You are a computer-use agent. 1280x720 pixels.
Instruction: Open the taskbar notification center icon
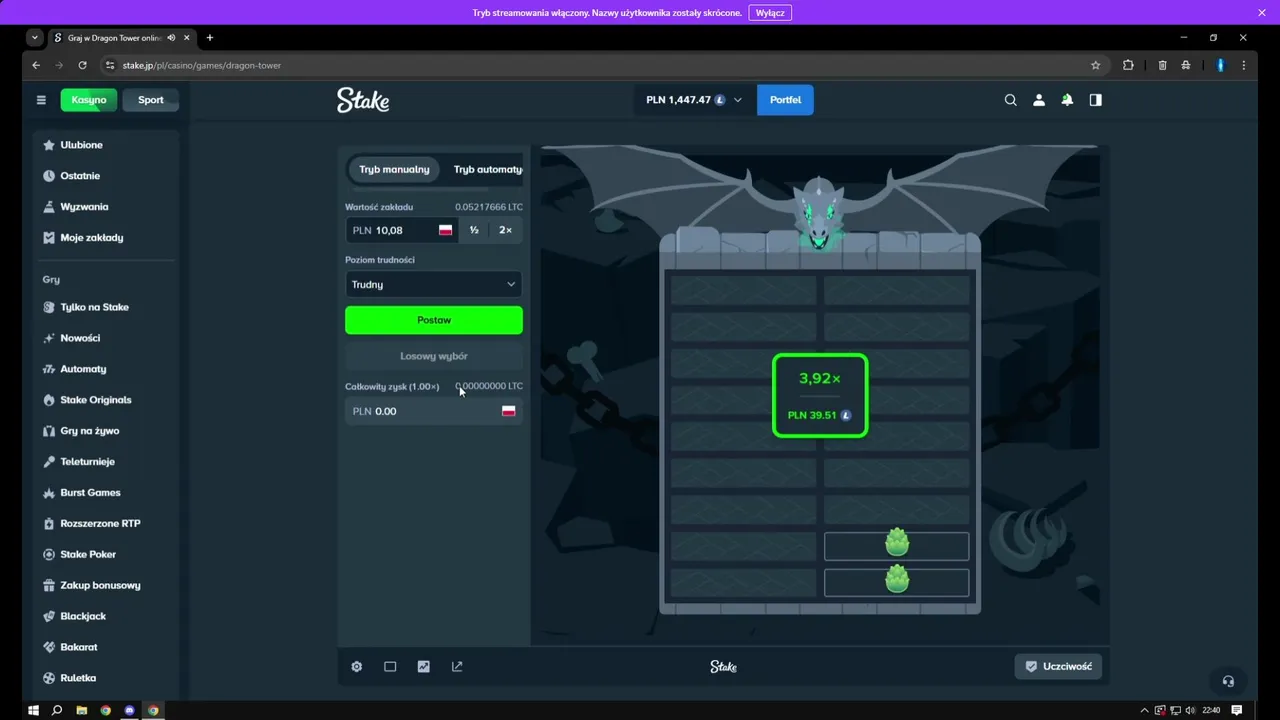click(x=1237, y=710)
